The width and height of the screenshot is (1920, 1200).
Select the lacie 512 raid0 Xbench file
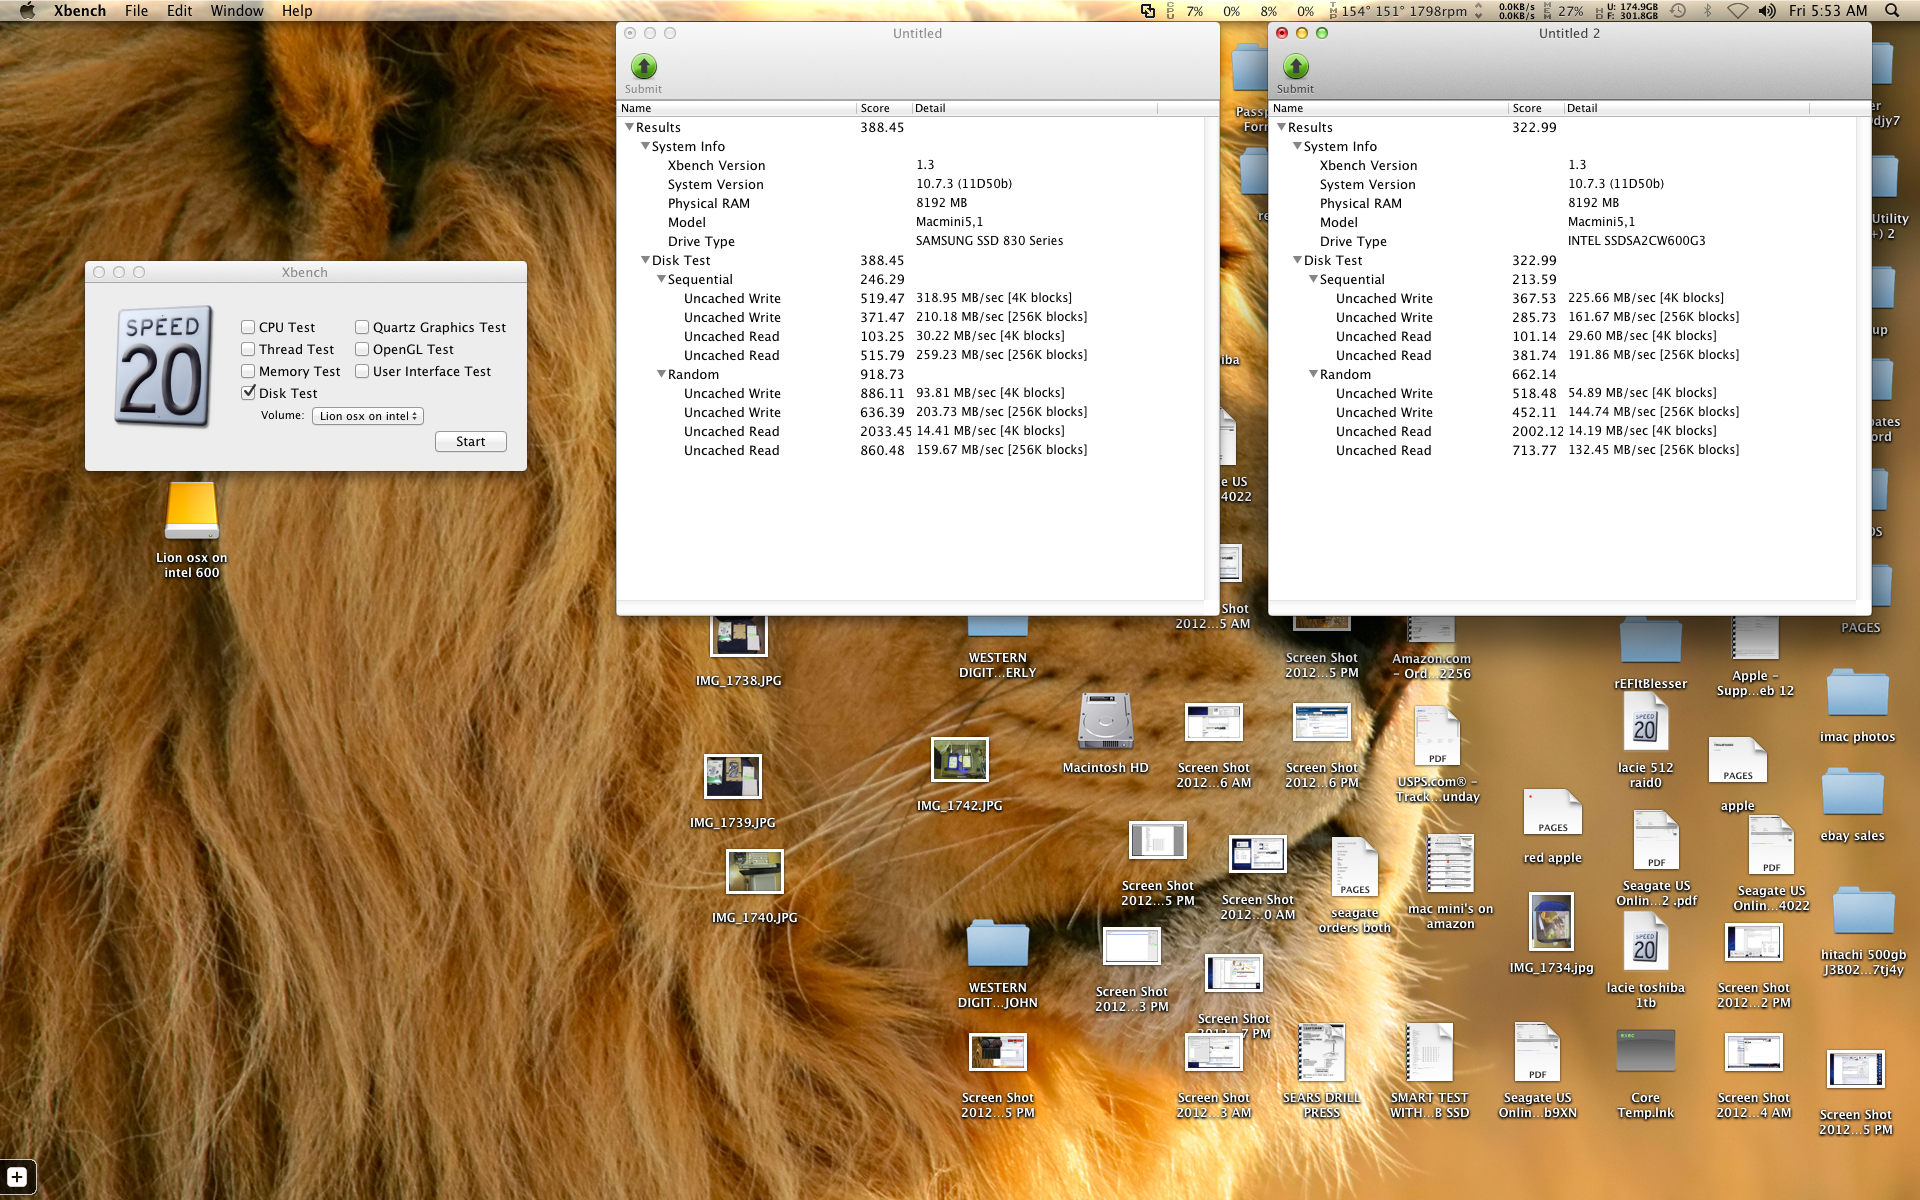[x=1645, y=723]
